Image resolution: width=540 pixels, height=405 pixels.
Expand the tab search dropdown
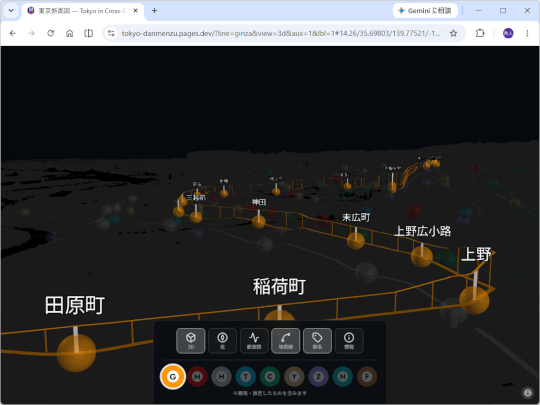(x=11, y=11)
